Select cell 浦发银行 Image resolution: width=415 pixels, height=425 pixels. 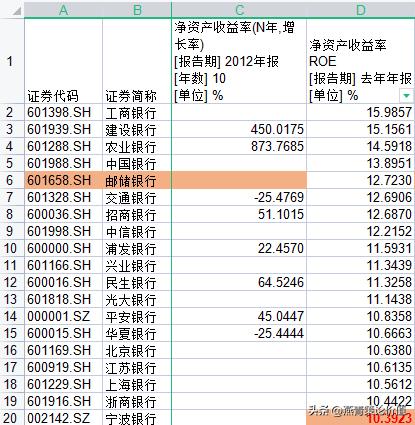click(x=137, y=248)
